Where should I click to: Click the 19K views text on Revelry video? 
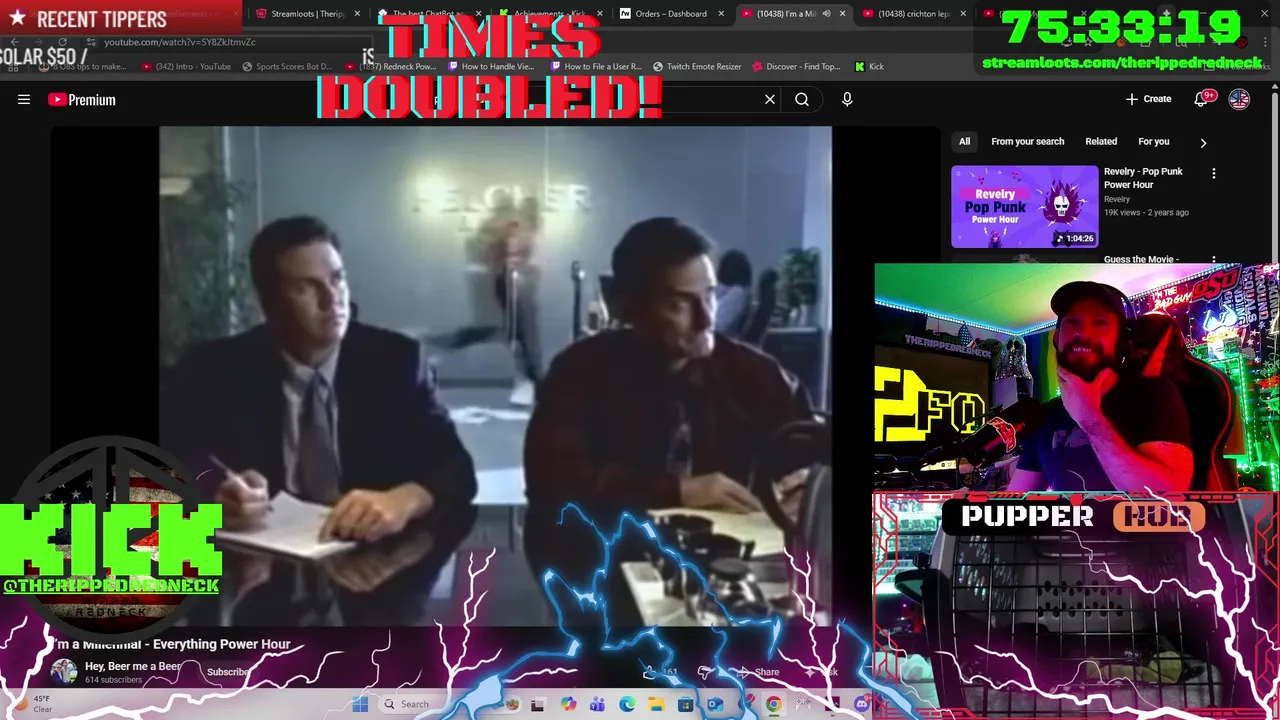click(1122, 212)
